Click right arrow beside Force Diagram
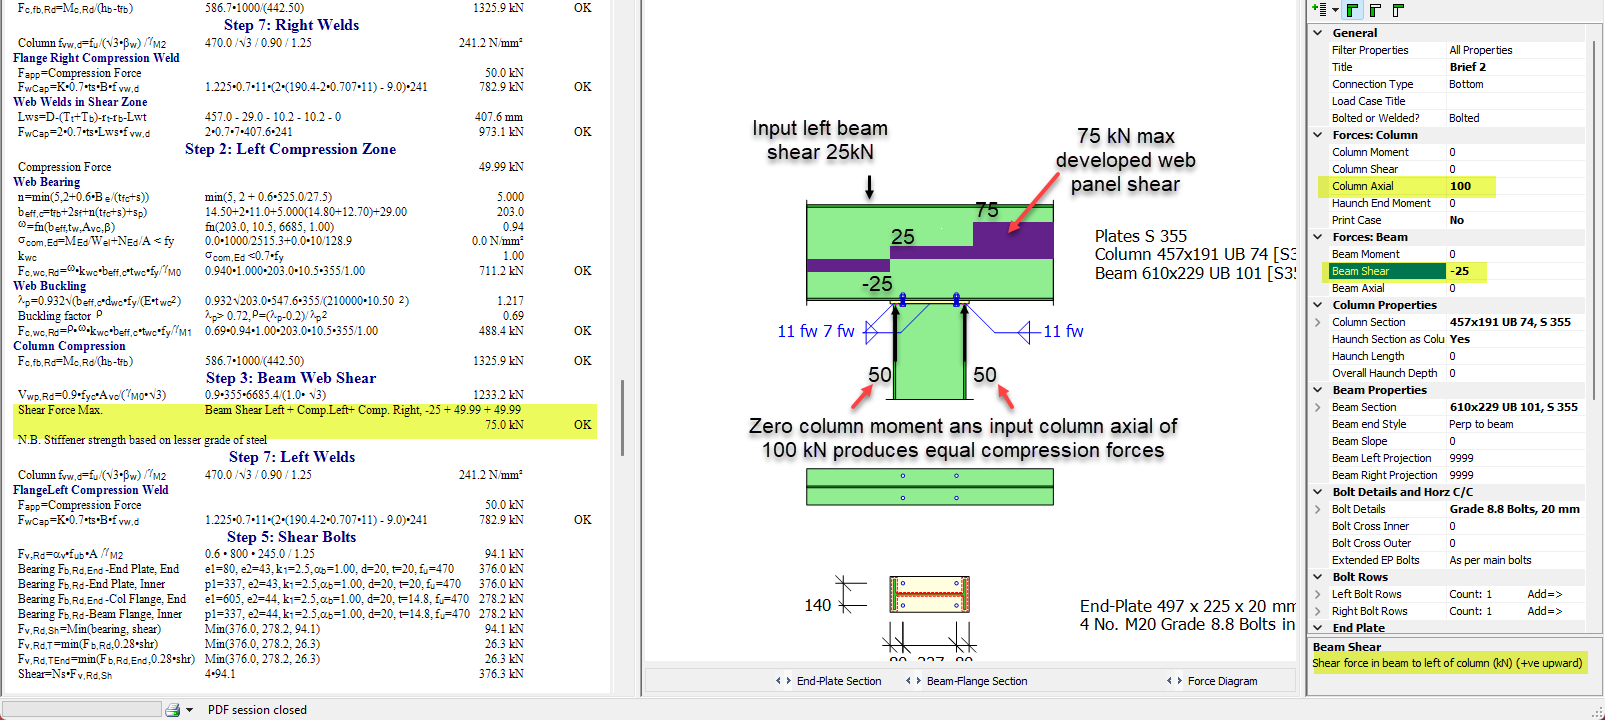This screenshot has width=1605, height=720. 1179,681
